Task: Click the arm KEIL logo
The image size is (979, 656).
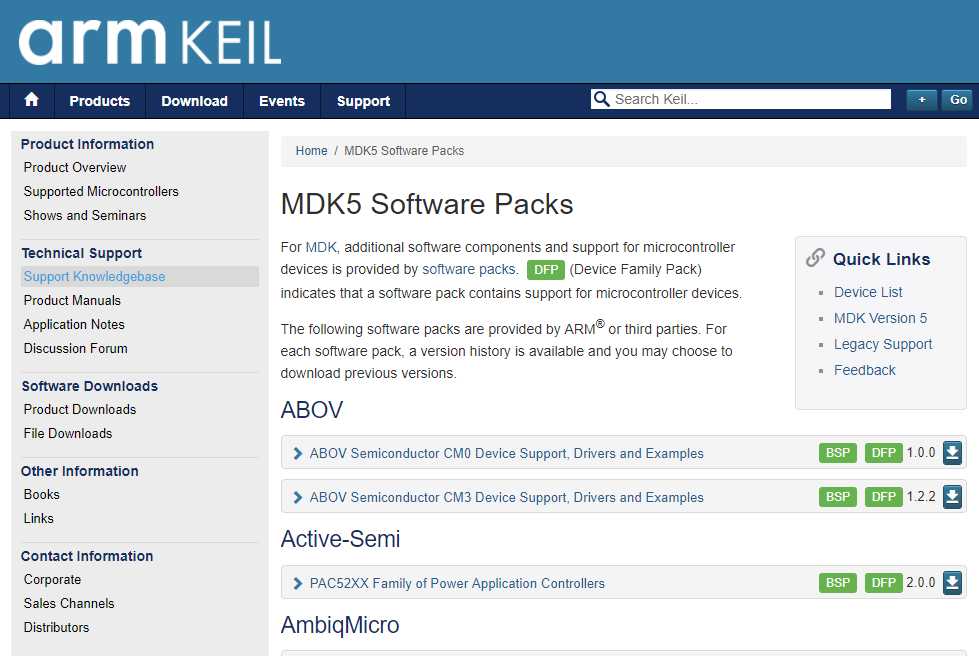Action: click(150, 42)
